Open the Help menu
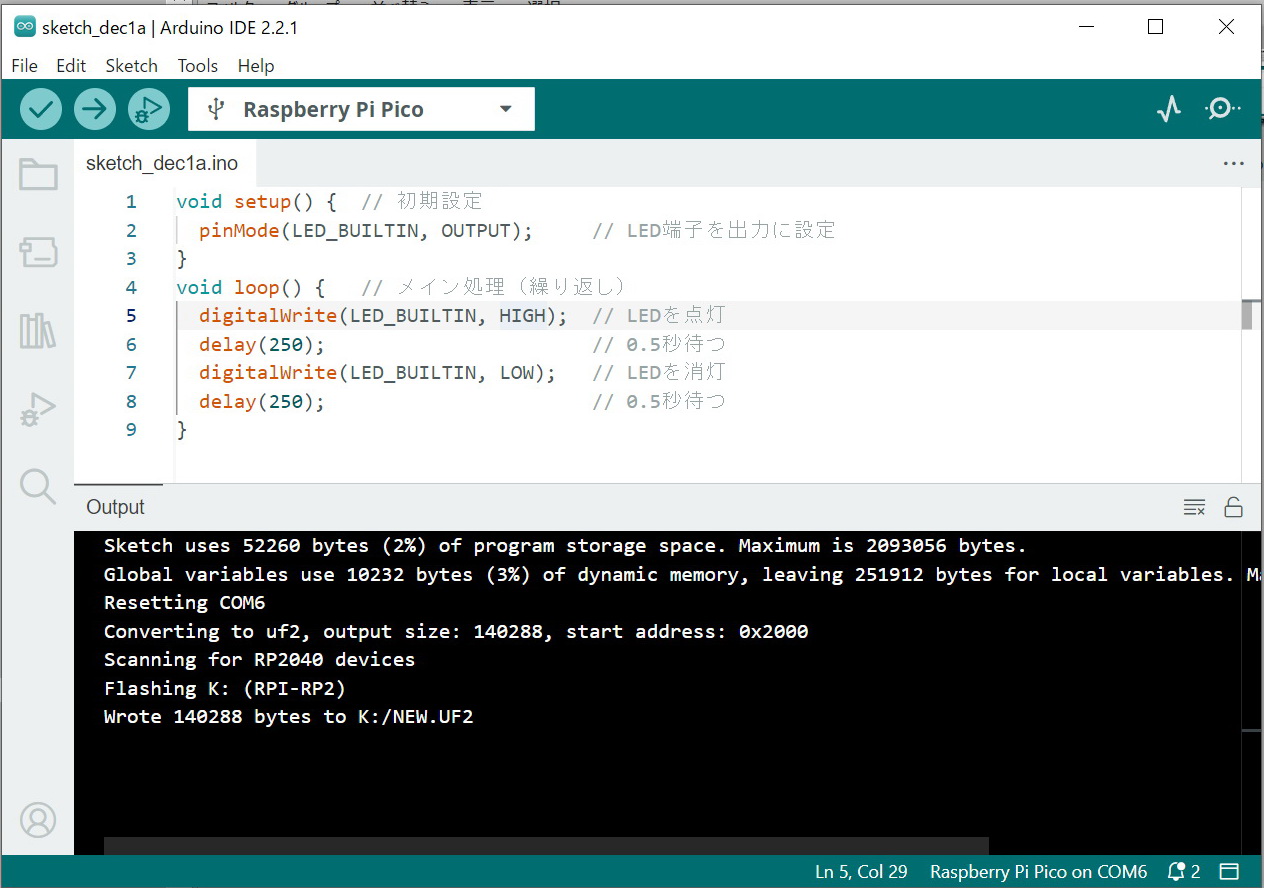 click(x=256, y=66)
